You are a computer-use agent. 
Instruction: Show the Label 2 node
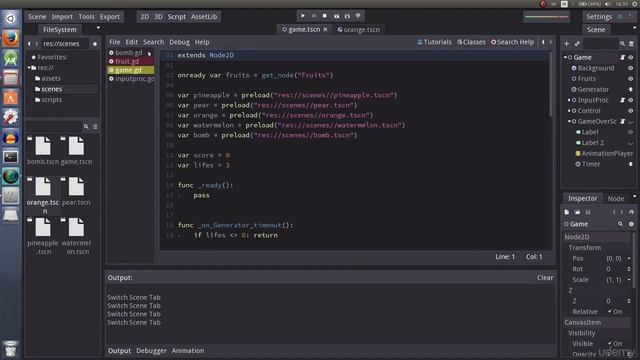pyautogui.click(x=631, y=143)
